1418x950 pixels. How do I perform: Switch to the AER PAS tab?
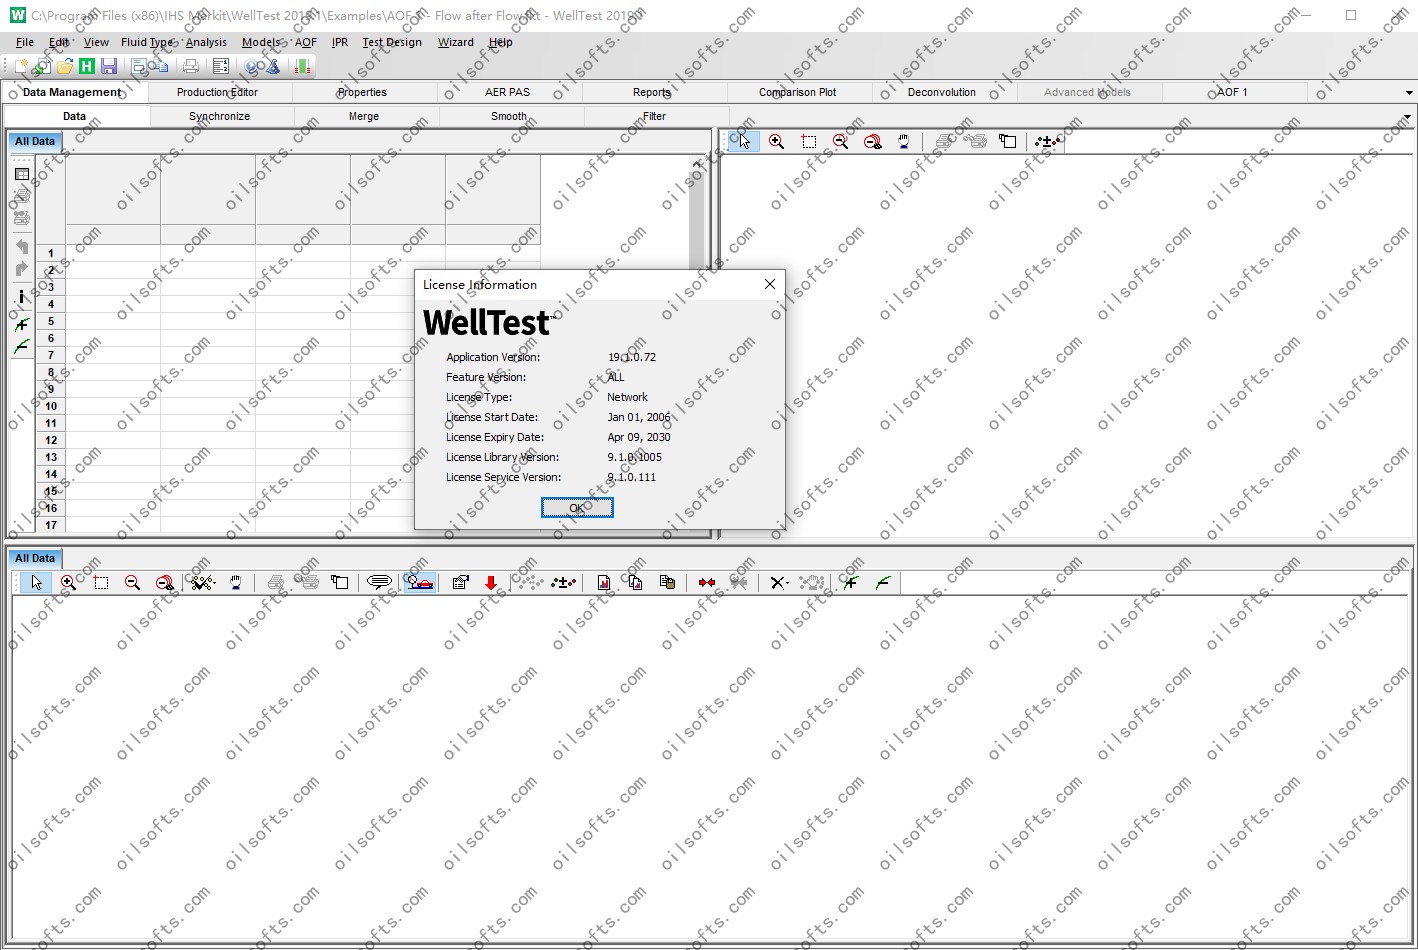[x=508, y=92]
